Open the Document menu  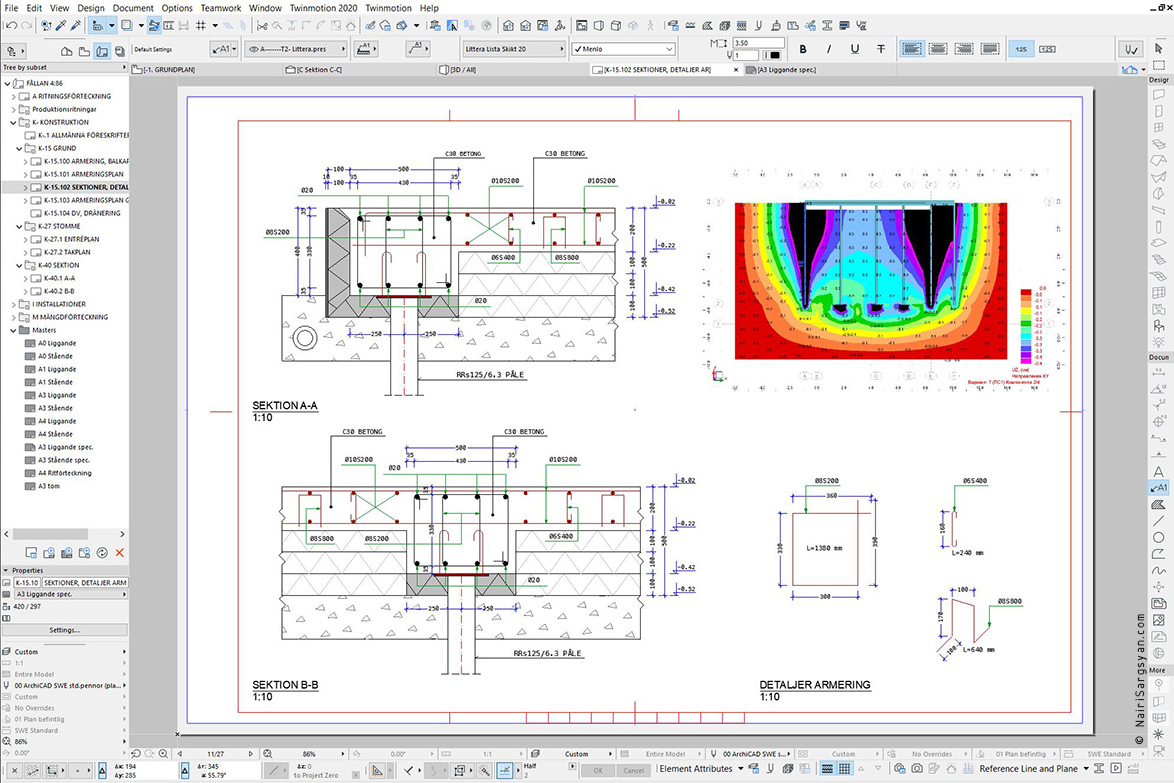click(133, 7)
